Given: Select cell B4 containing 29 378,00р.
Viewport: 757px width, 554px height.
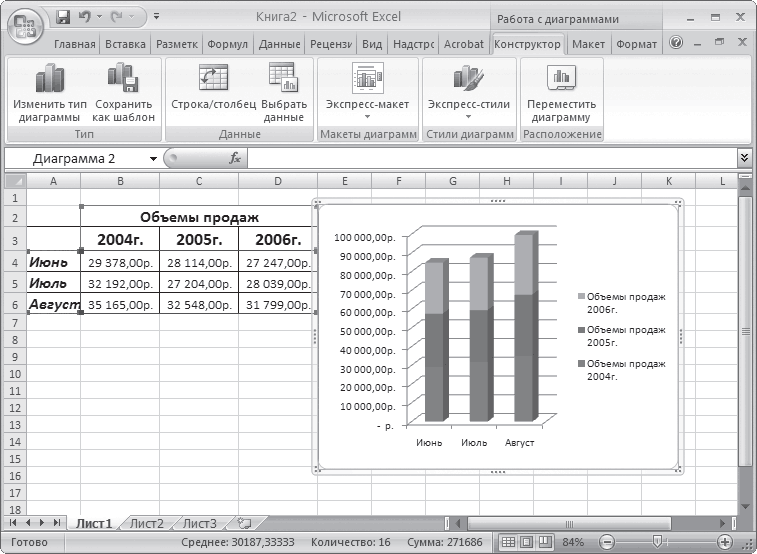Looking at the screenshot, I should pyautogui.click(x=119, y=263).
